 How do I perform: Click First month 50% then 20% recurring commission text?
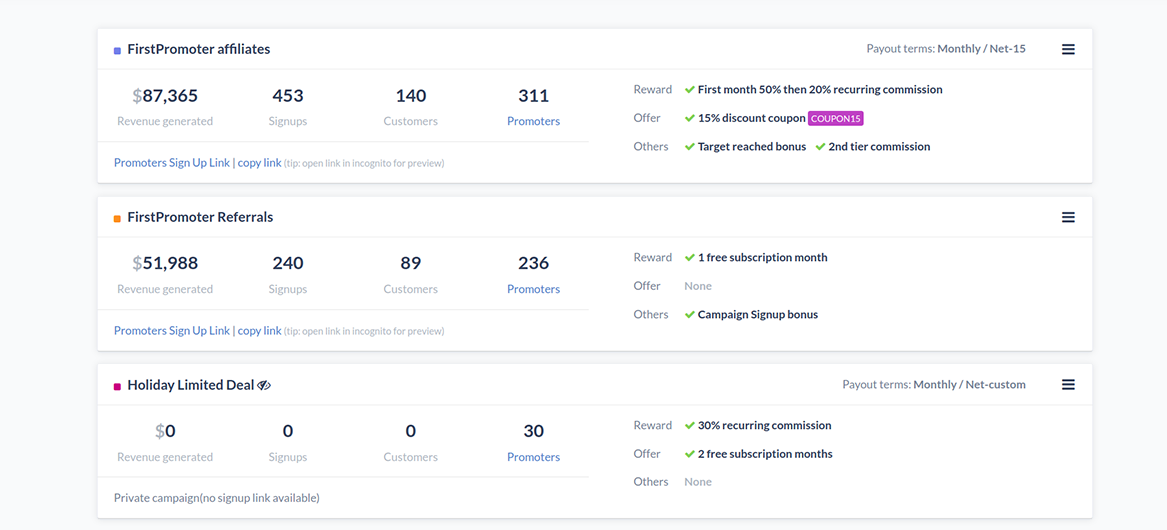[x=820, y=89]
